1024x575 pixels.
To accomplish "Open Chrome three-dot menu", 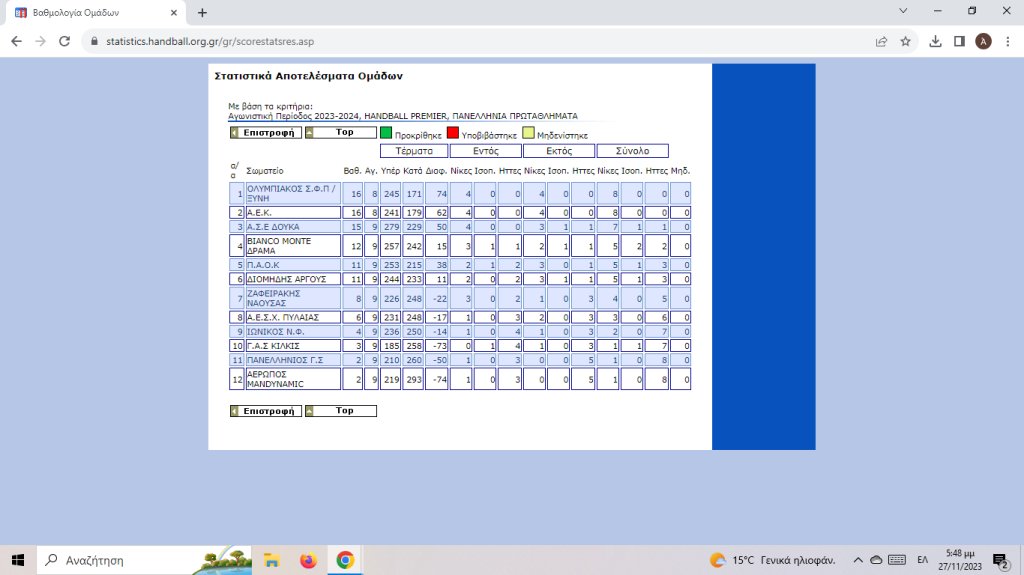I will tap(1007, 41).
